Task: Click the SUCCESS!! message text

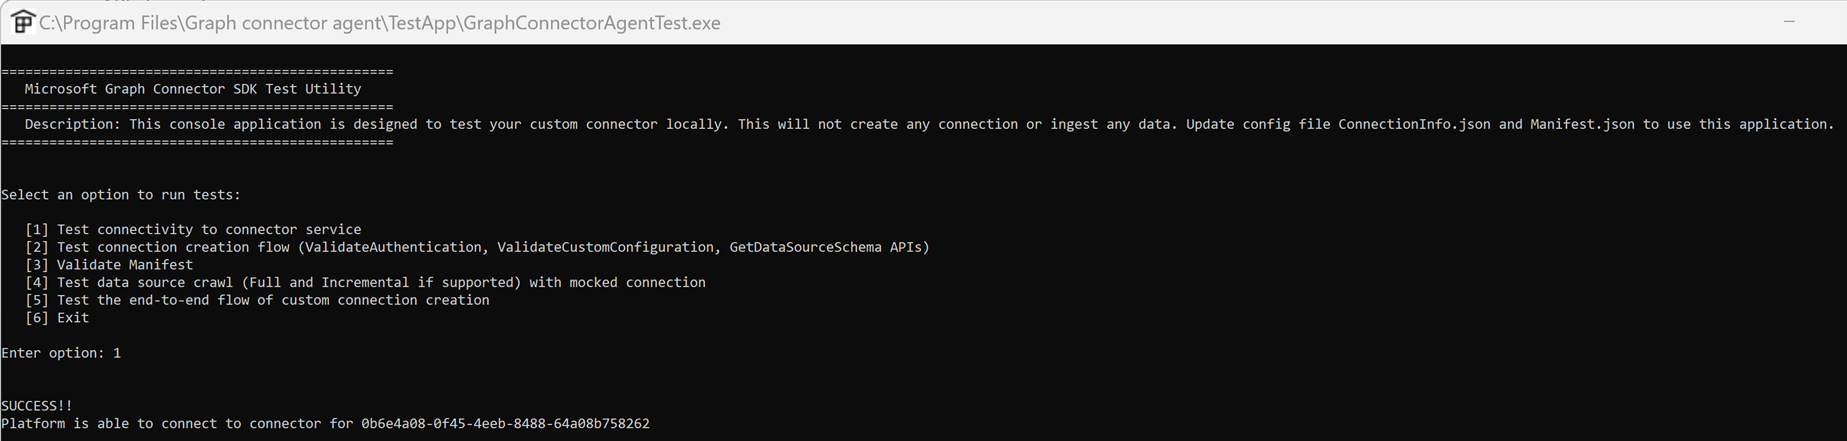Action: click(37, 406)
